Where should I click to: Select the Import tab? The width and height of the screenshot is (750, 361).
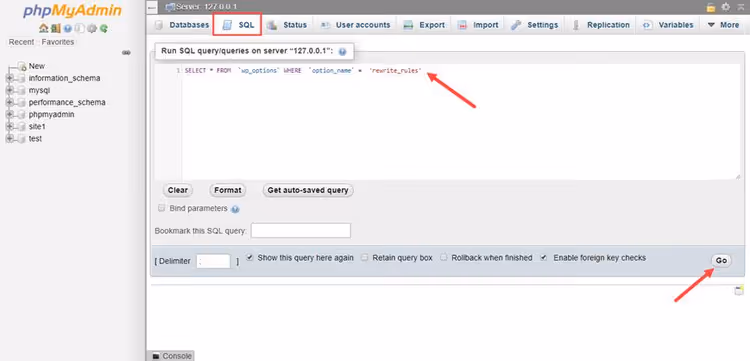tap(478, 25)
